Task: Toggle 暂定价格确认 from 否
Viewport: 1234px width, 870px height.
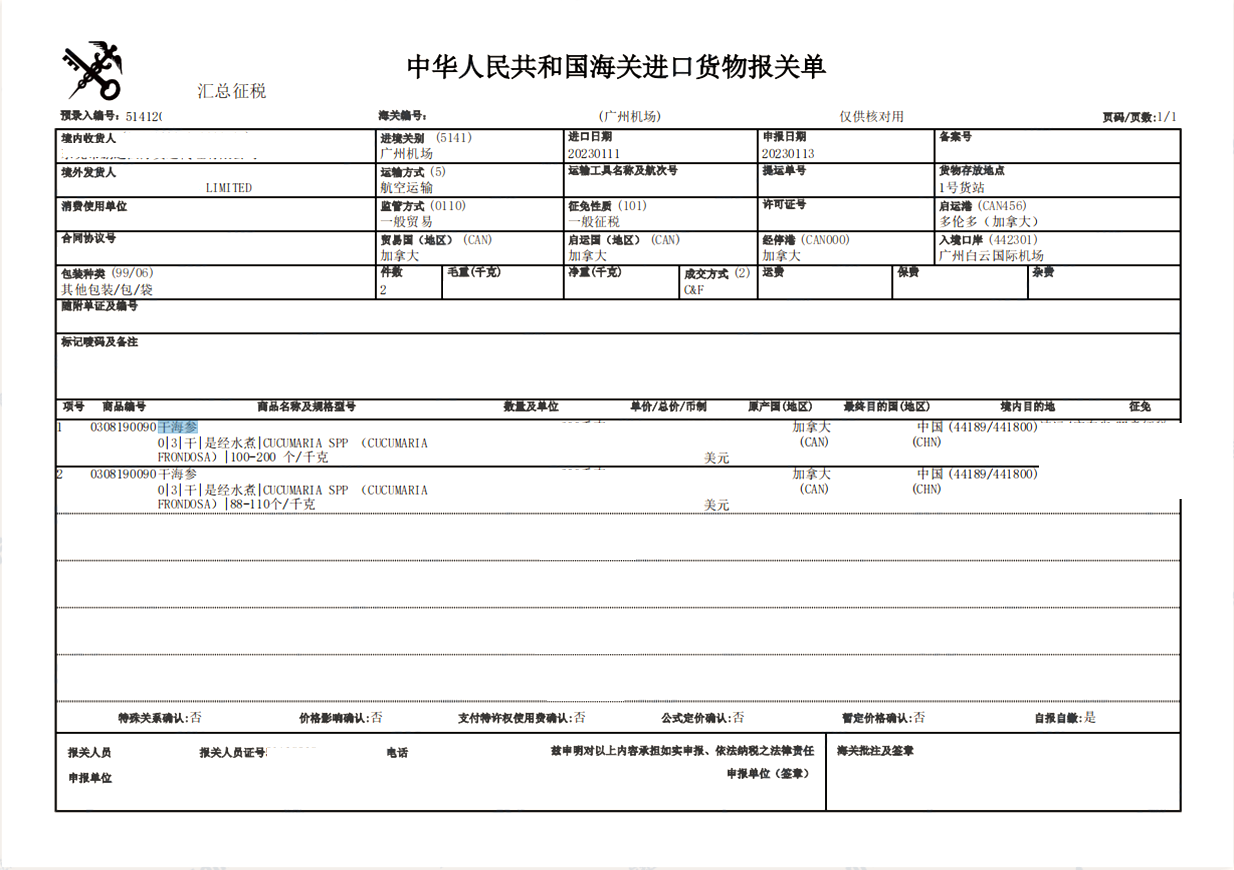Action: coord(920,717)
